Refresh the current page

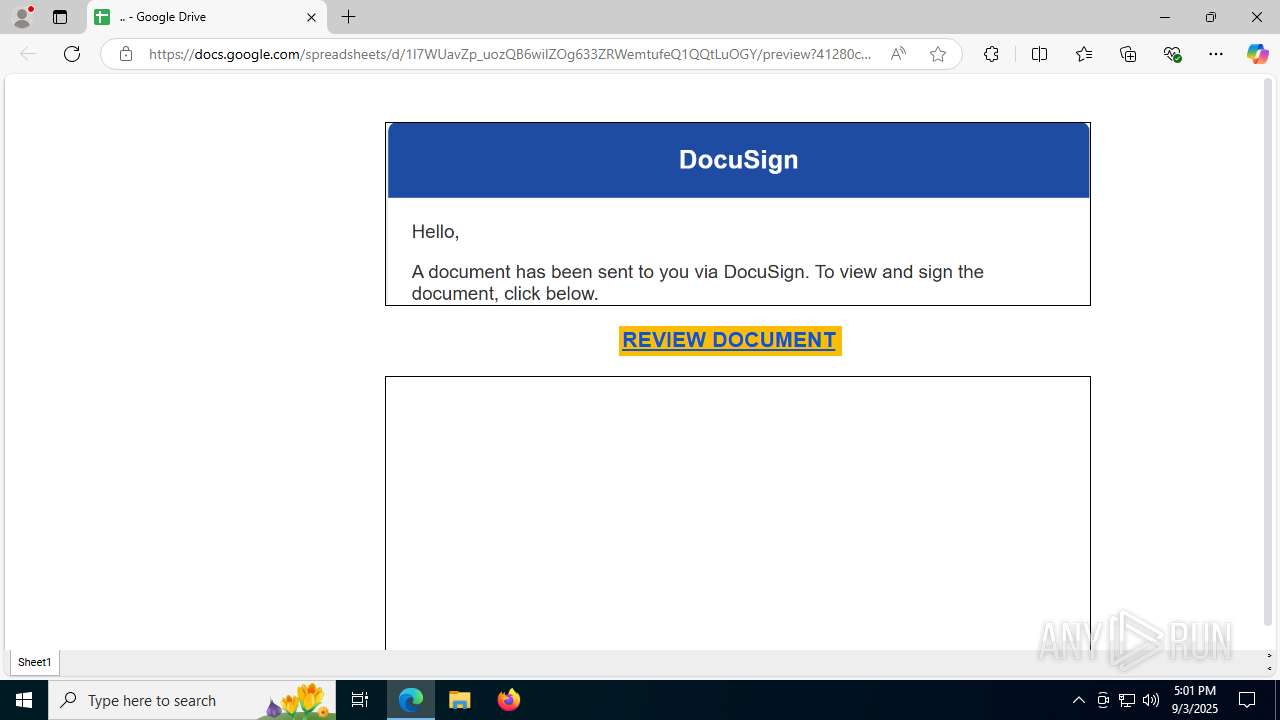(72, 54)
